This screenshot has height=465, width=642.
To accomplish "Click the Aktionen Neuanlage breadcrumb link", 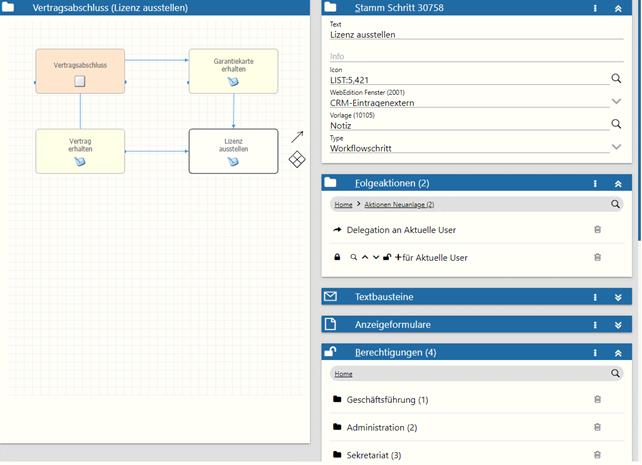I will click(398, 204).
